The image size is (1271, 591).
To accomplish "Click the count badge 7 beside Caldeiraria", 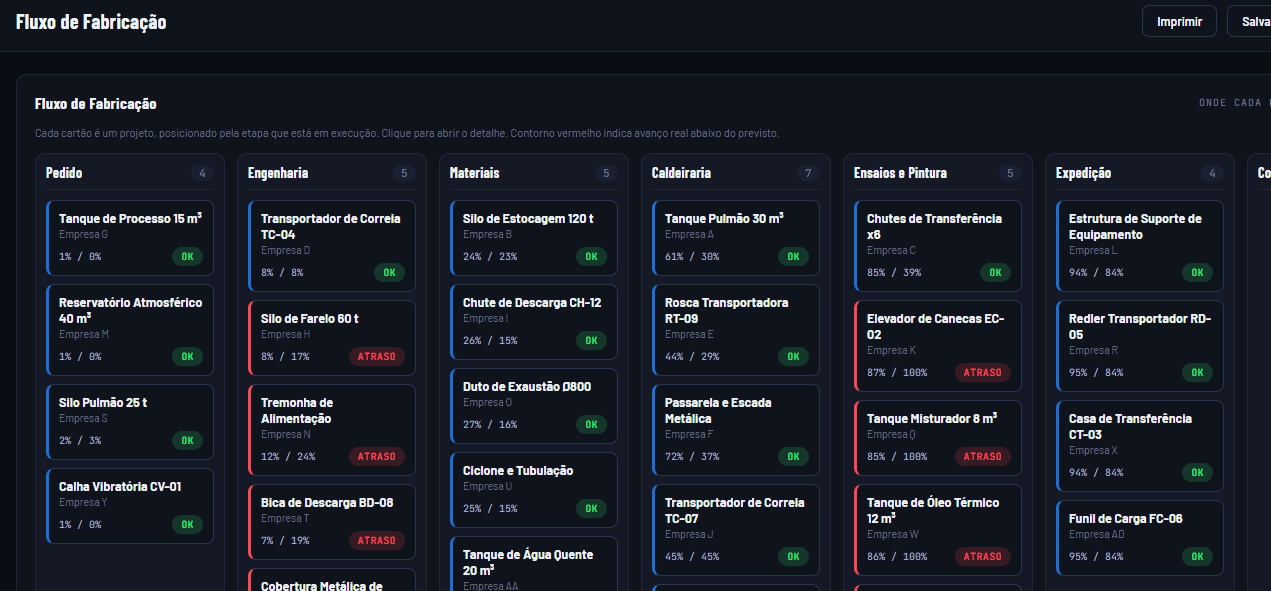I will point(808,173).
